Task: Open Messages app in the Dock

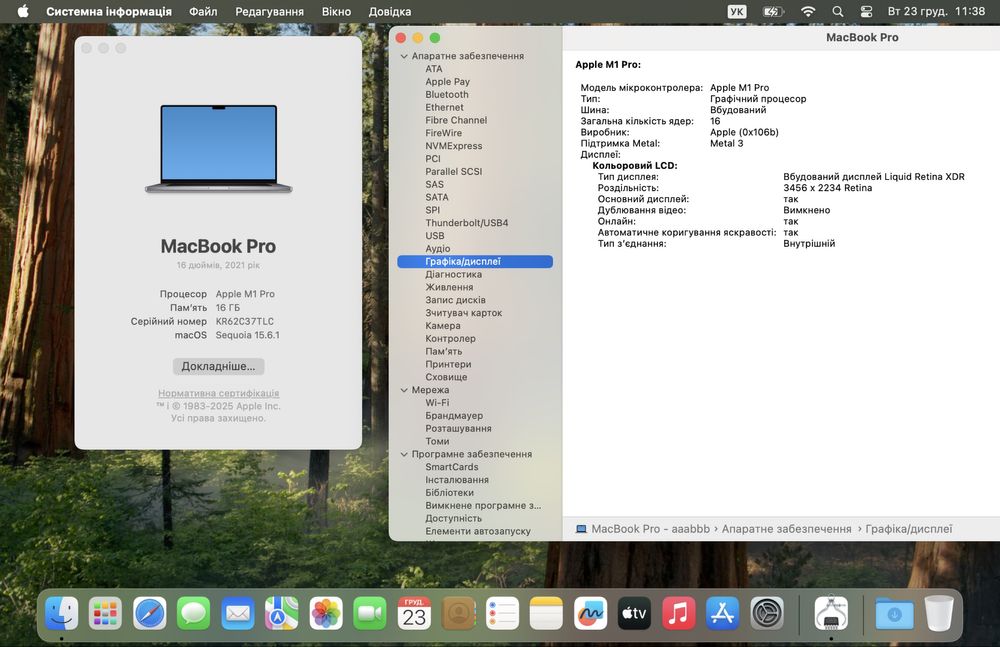Action: coord(194,614)
